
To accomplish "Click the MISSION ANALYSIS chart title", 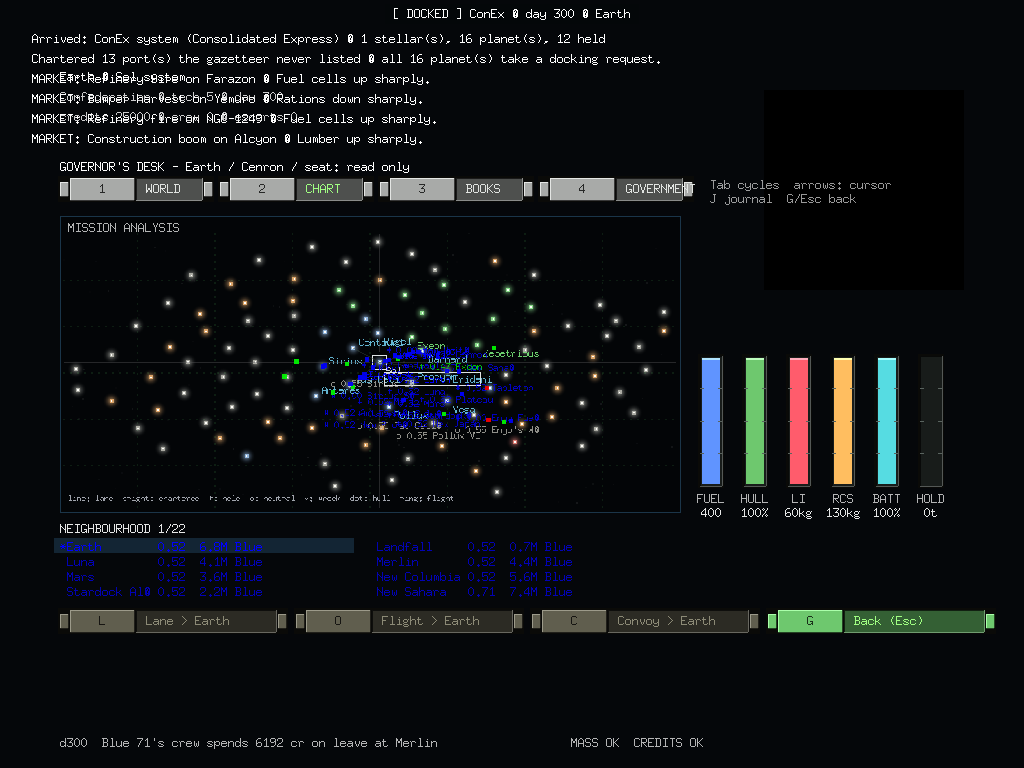I will tap(123, 227).
